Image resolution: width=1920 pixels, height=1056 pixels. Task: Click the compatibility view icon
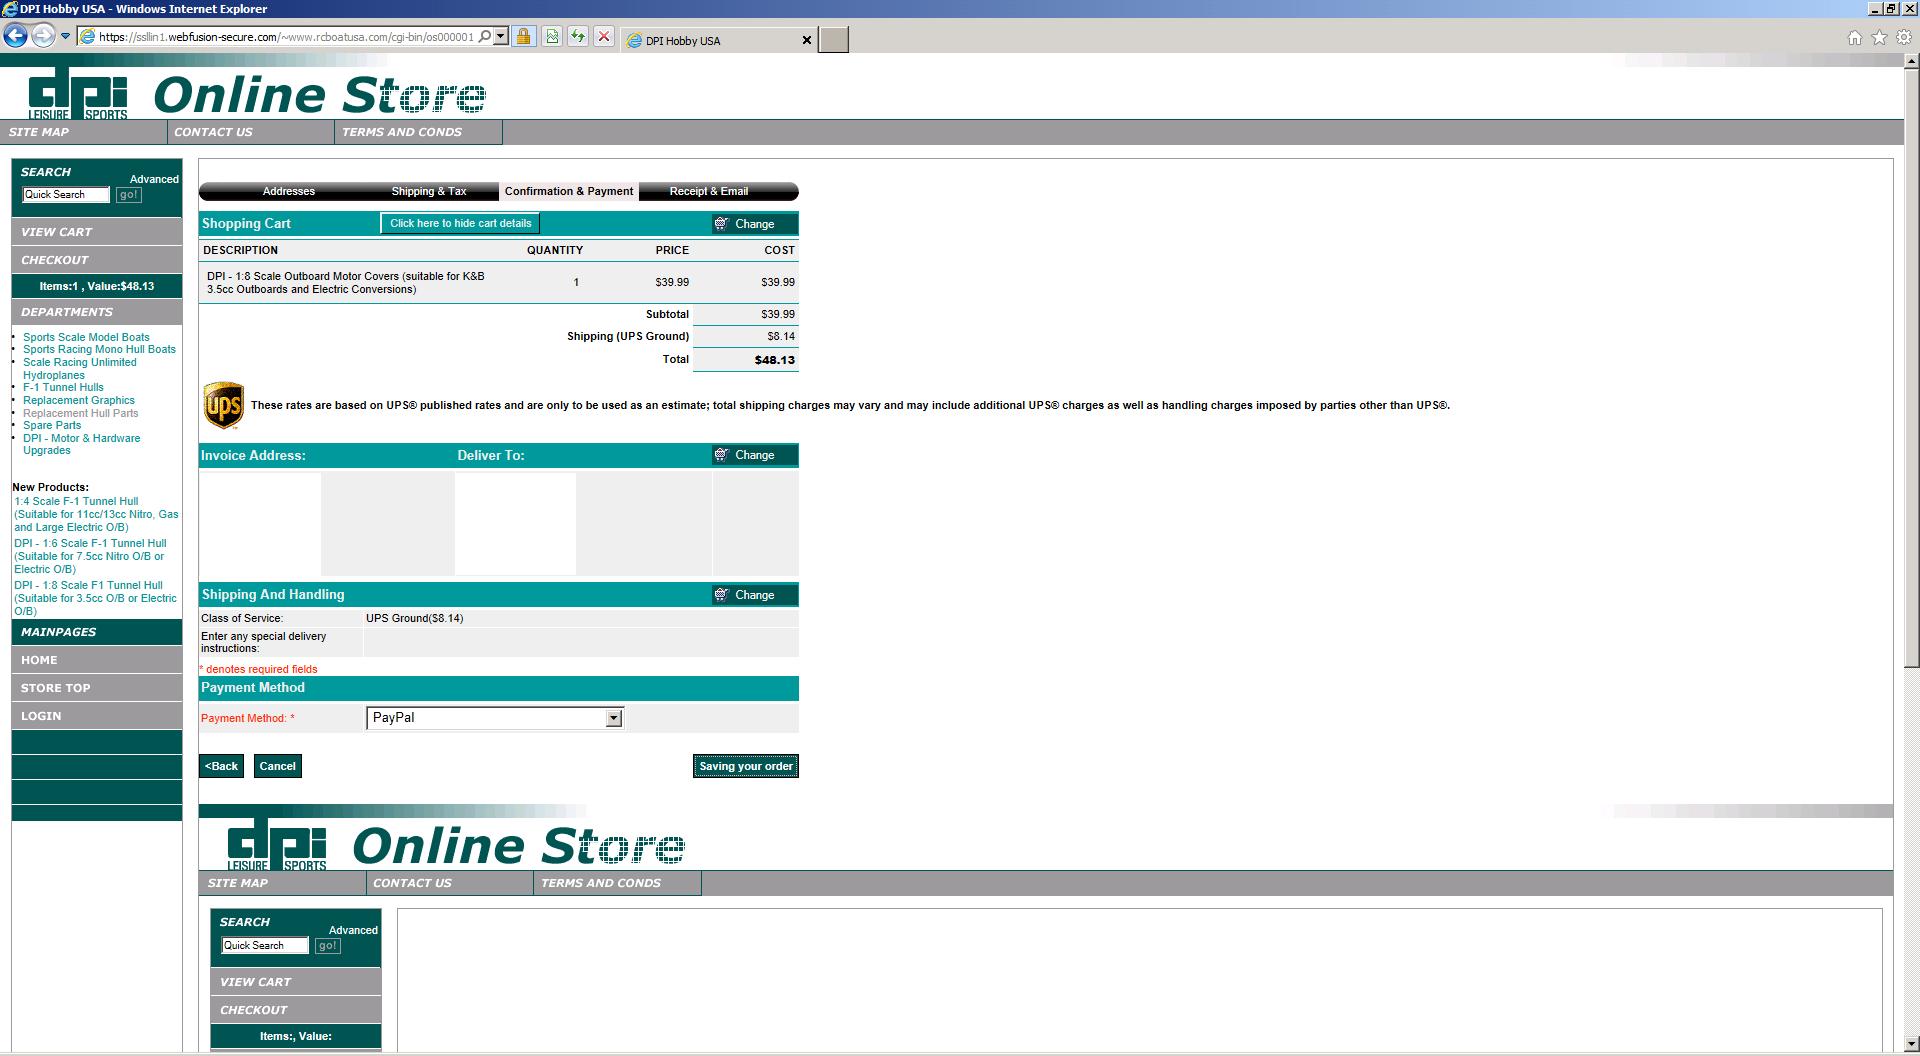click(551, 37)
